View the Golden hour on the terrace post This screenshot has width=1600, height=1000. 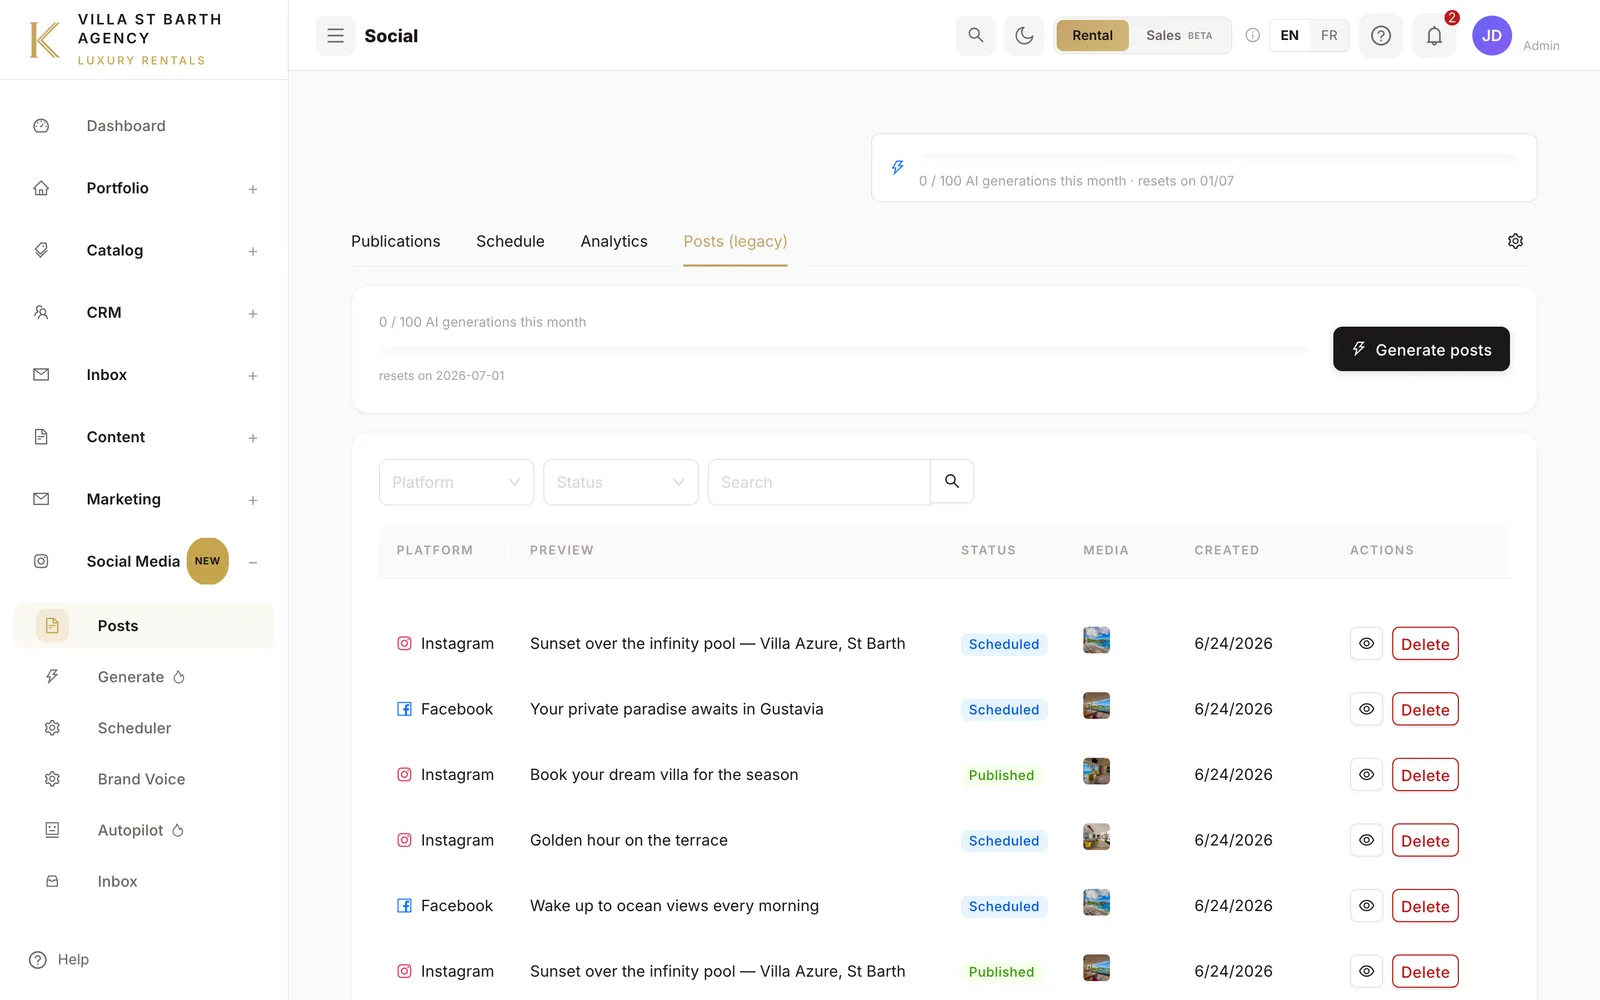[1366, 840]
